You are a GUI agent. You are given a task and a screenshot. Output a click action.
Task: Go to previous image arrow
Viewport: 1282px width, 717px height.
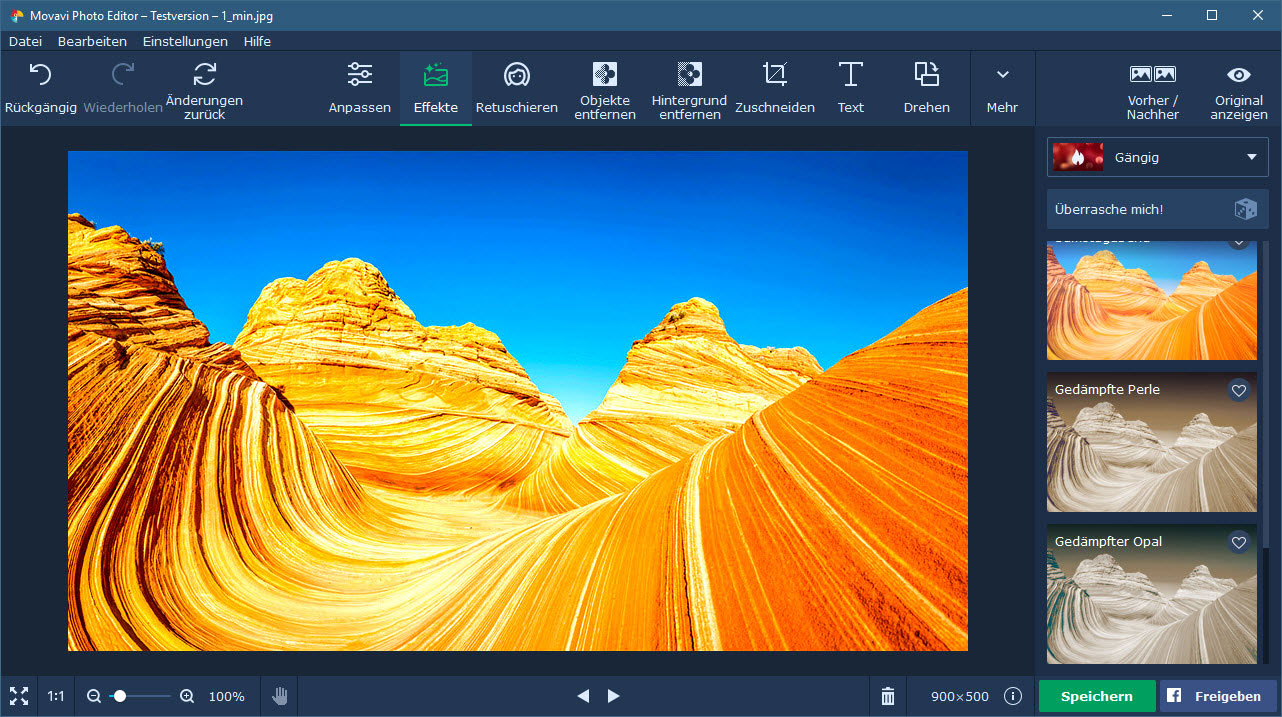coord(583,696)
